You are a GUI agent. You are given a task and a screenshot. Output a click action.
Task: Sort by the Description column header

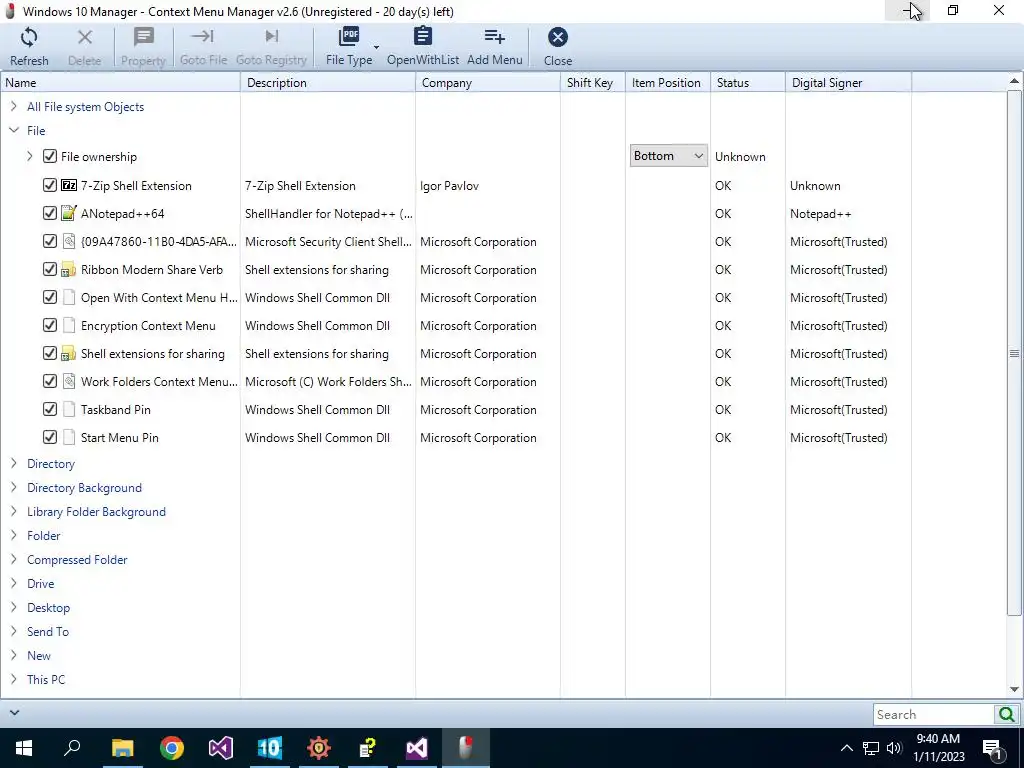[x=328, y=83]
